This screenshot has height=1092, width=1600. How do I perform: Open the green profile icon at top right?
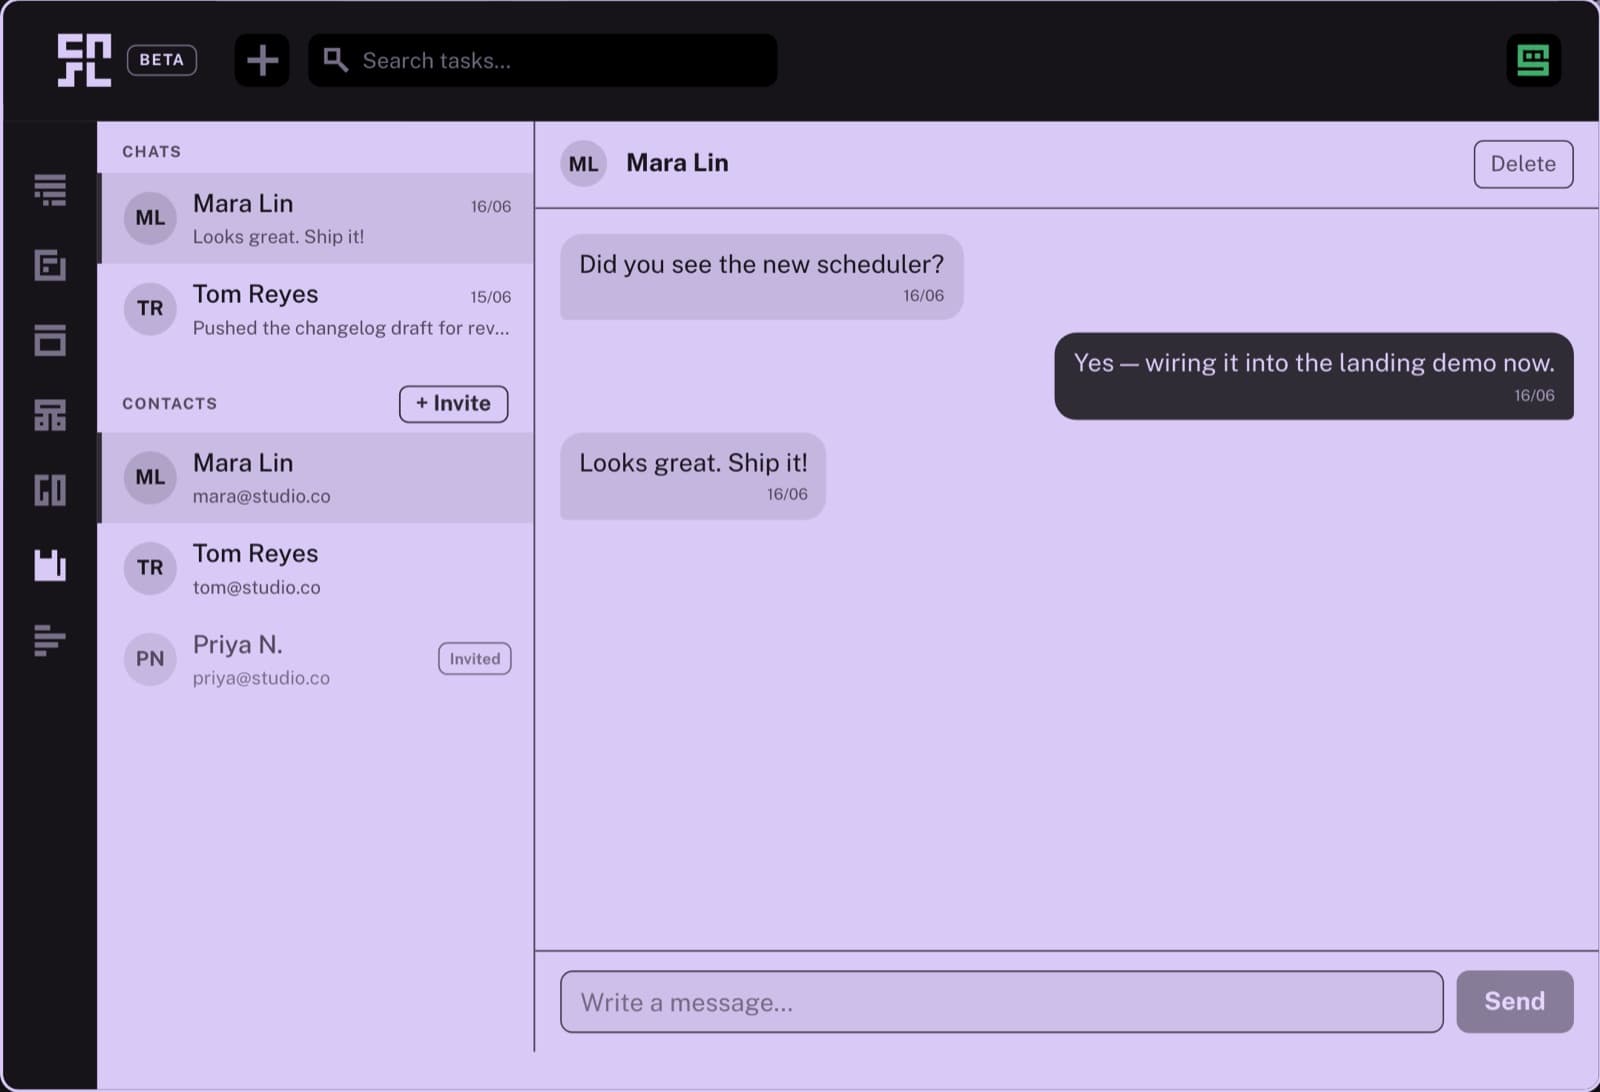coord(1533,60)
